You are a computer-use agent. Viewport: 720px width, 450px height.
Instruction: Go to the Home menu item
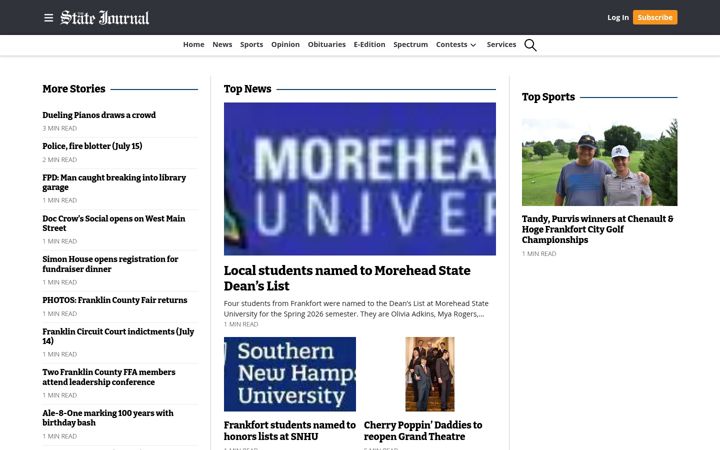[193, 45]
